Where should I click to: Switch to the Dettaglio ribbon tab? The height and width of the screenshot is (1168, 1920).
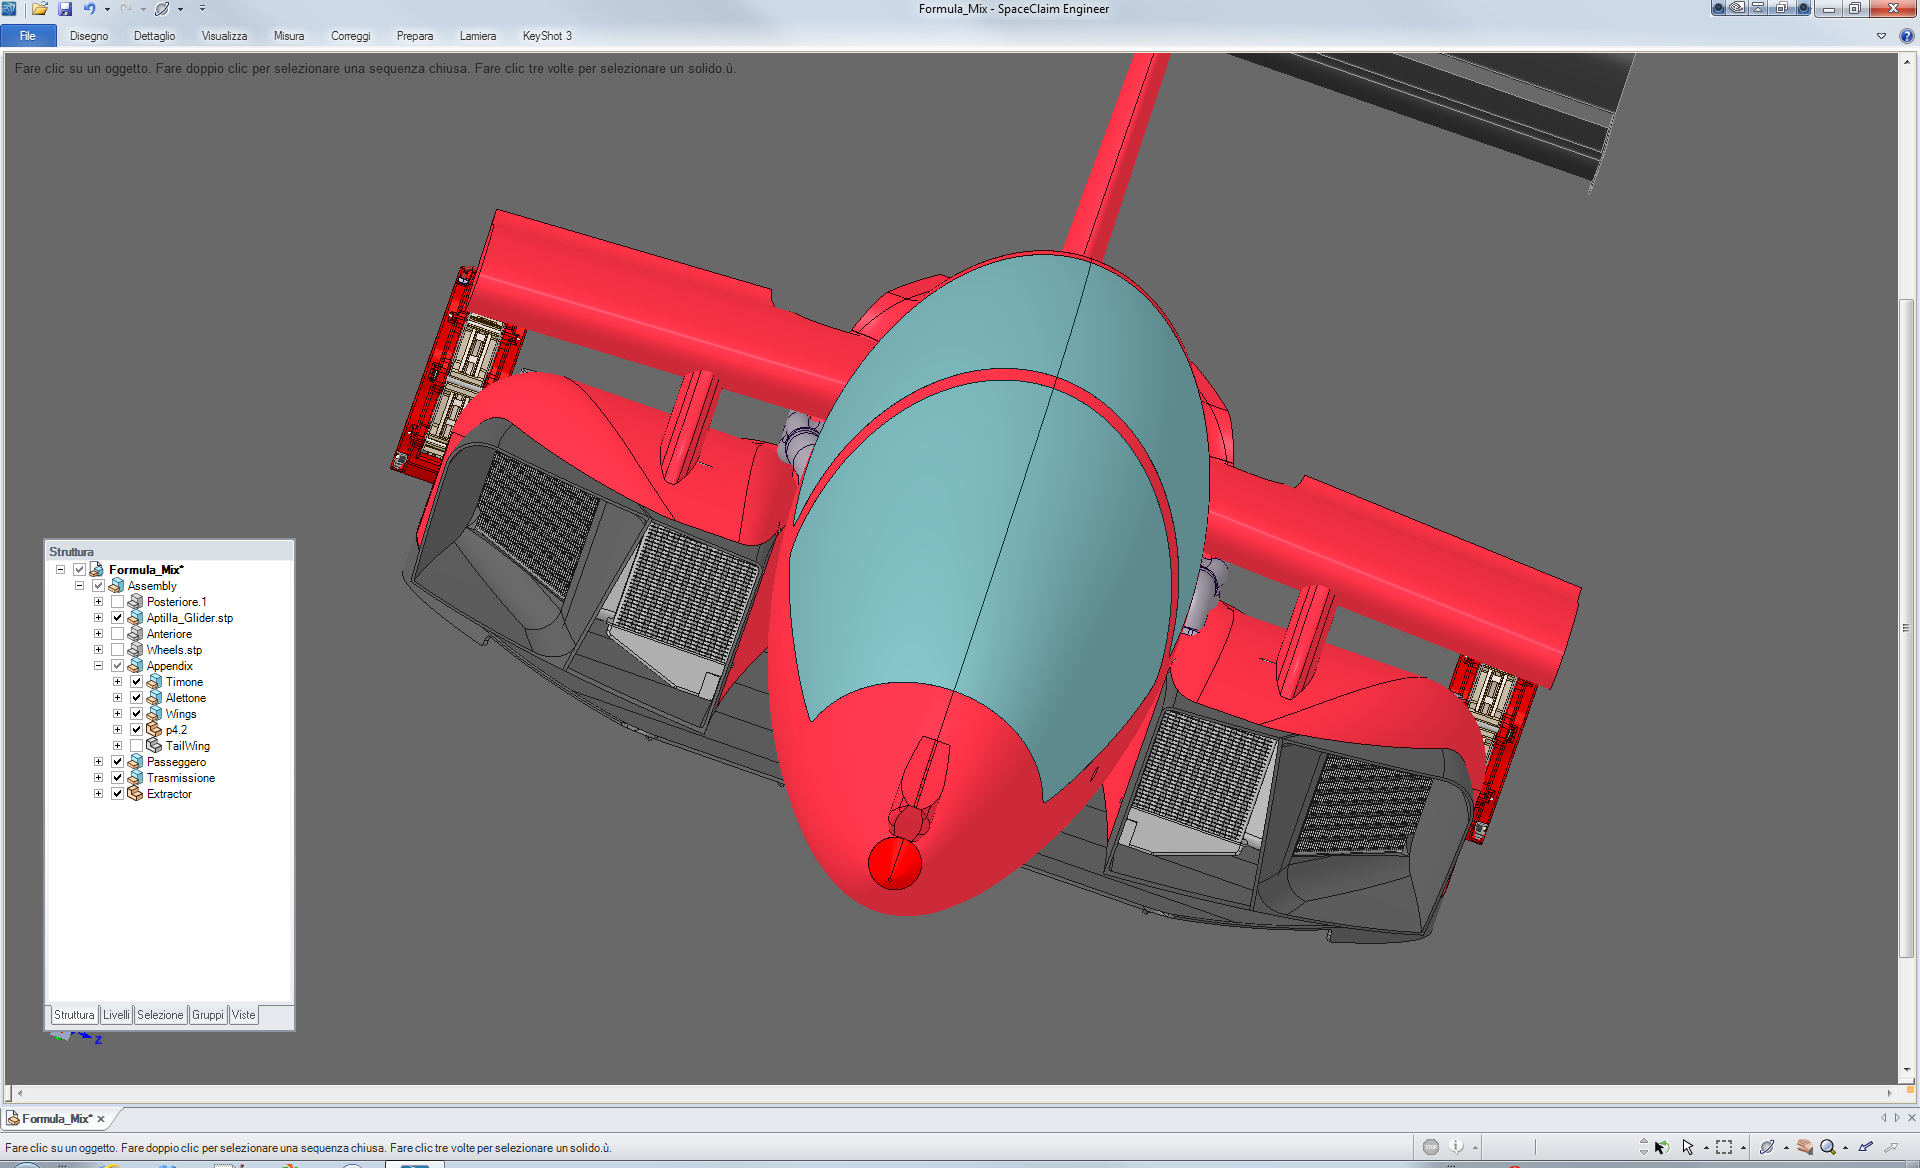point(154,36)
